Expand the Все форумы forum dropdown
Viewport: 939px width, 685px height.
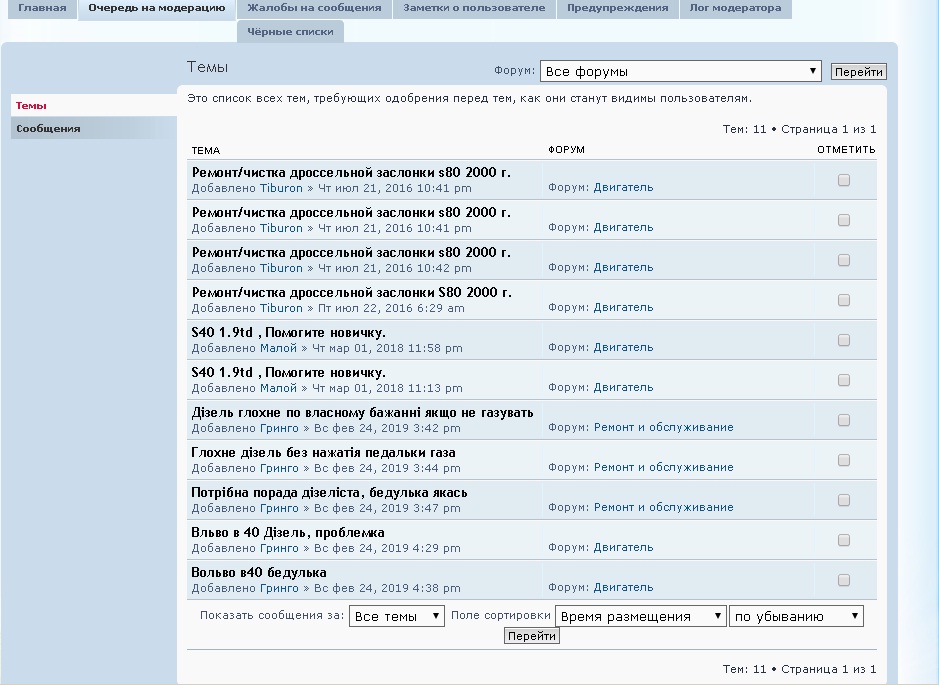680,72
